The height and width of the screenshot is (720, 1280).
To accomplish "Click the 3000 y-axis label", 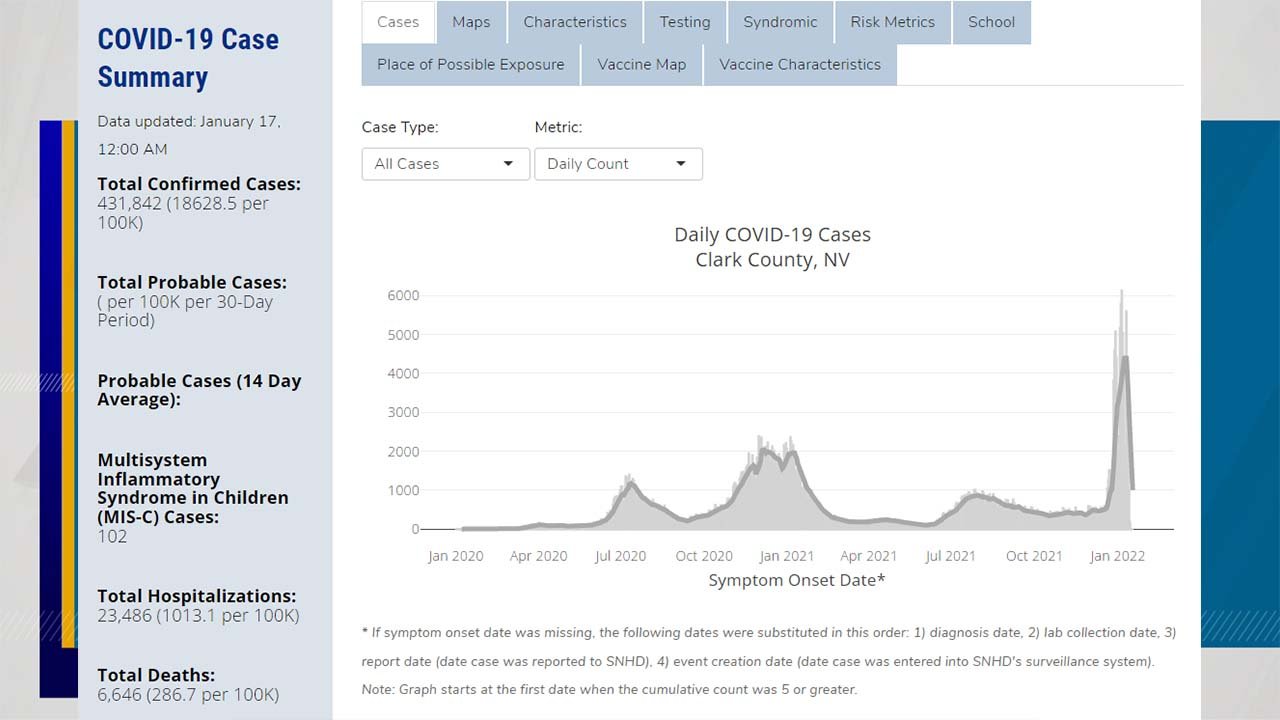I will pos(403,412).
